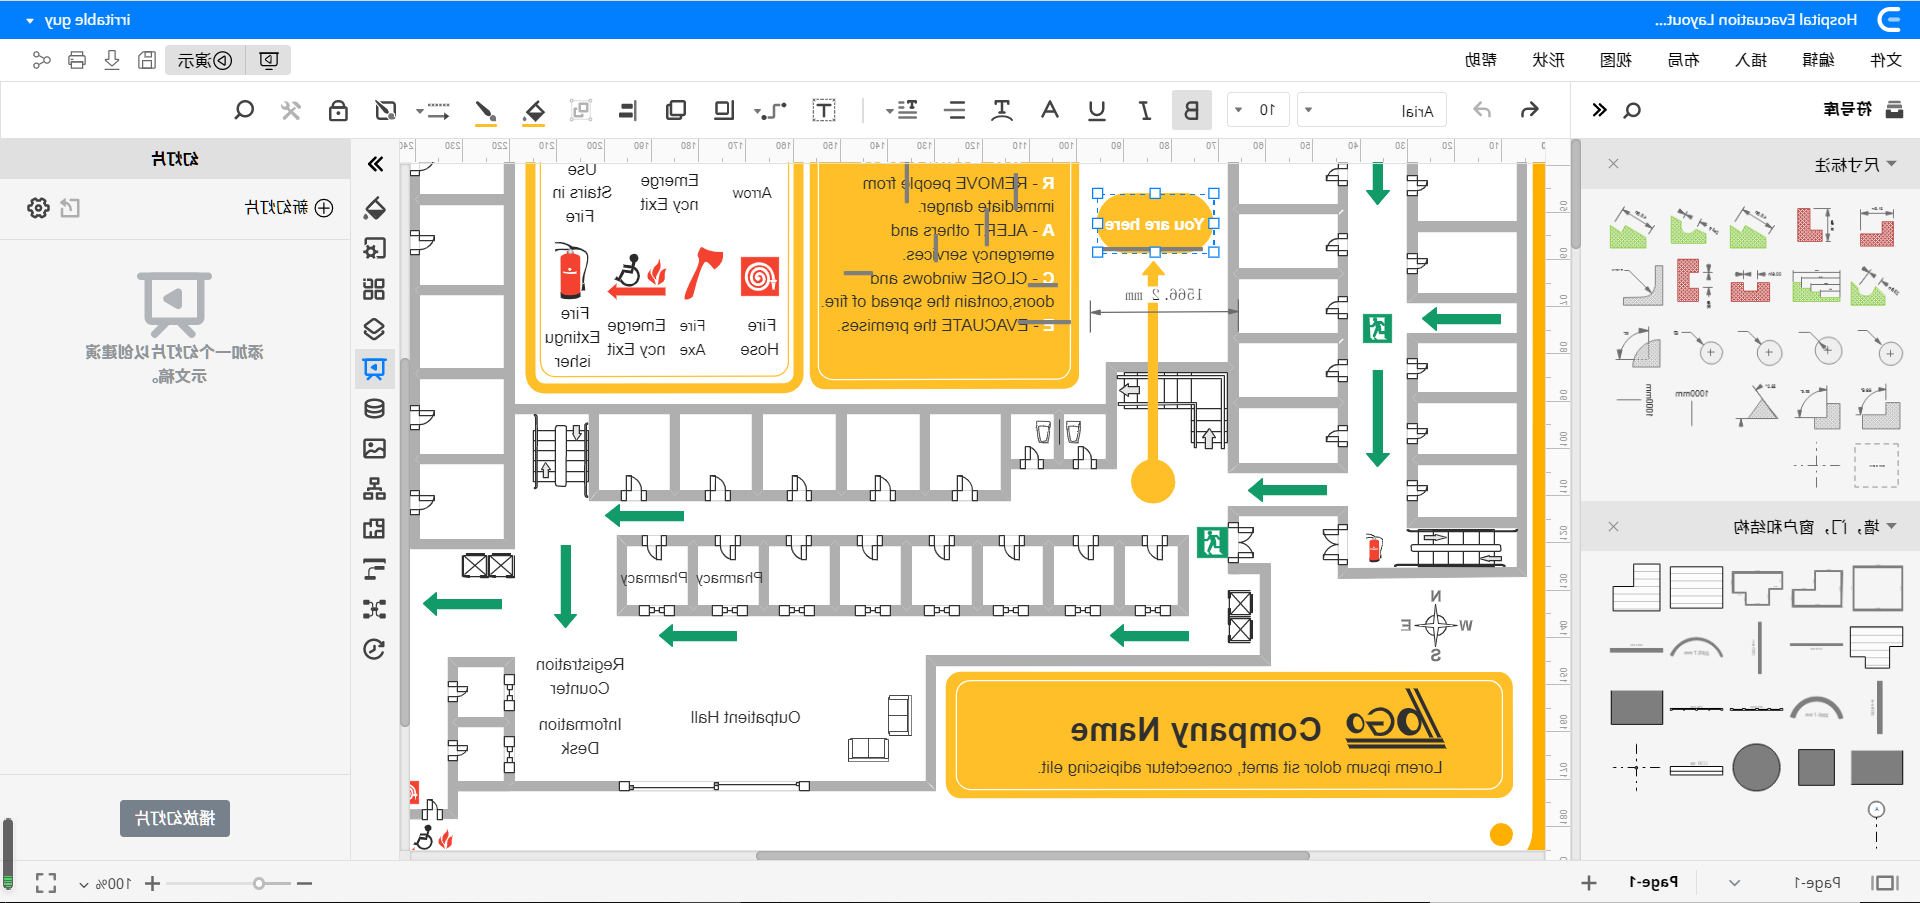This screenshot has height=903, width=1920.
Task: Click the slideshow screen icon beside 演示
Action: tap(268, 60)
